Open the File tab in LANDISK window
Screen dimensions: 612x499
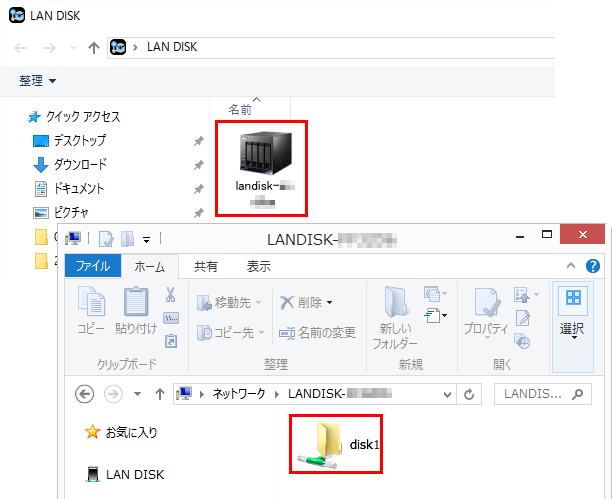click(93, 266)
